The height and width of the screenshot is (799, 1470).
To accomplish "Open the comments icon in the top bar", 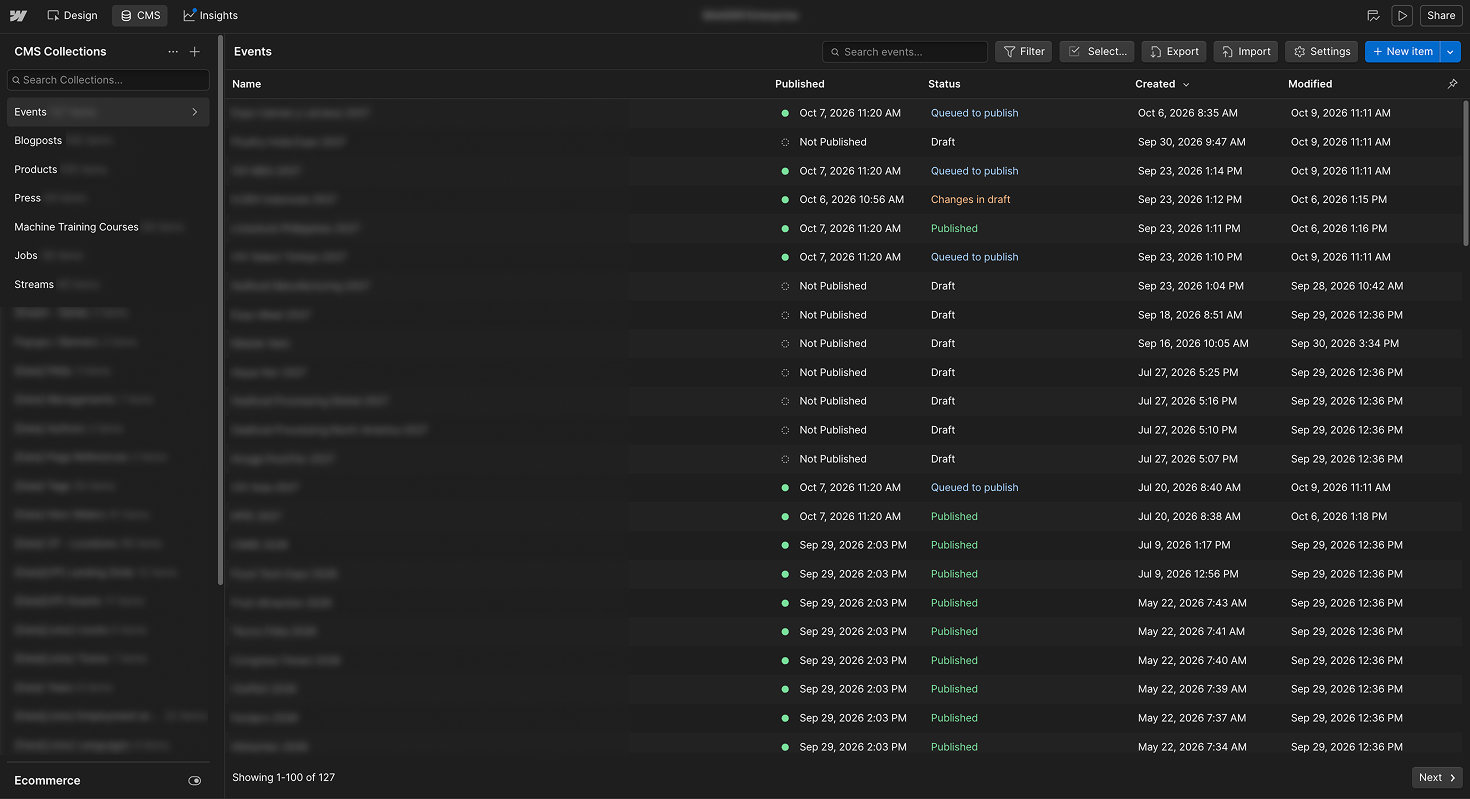I will [x=1373, y=16].
